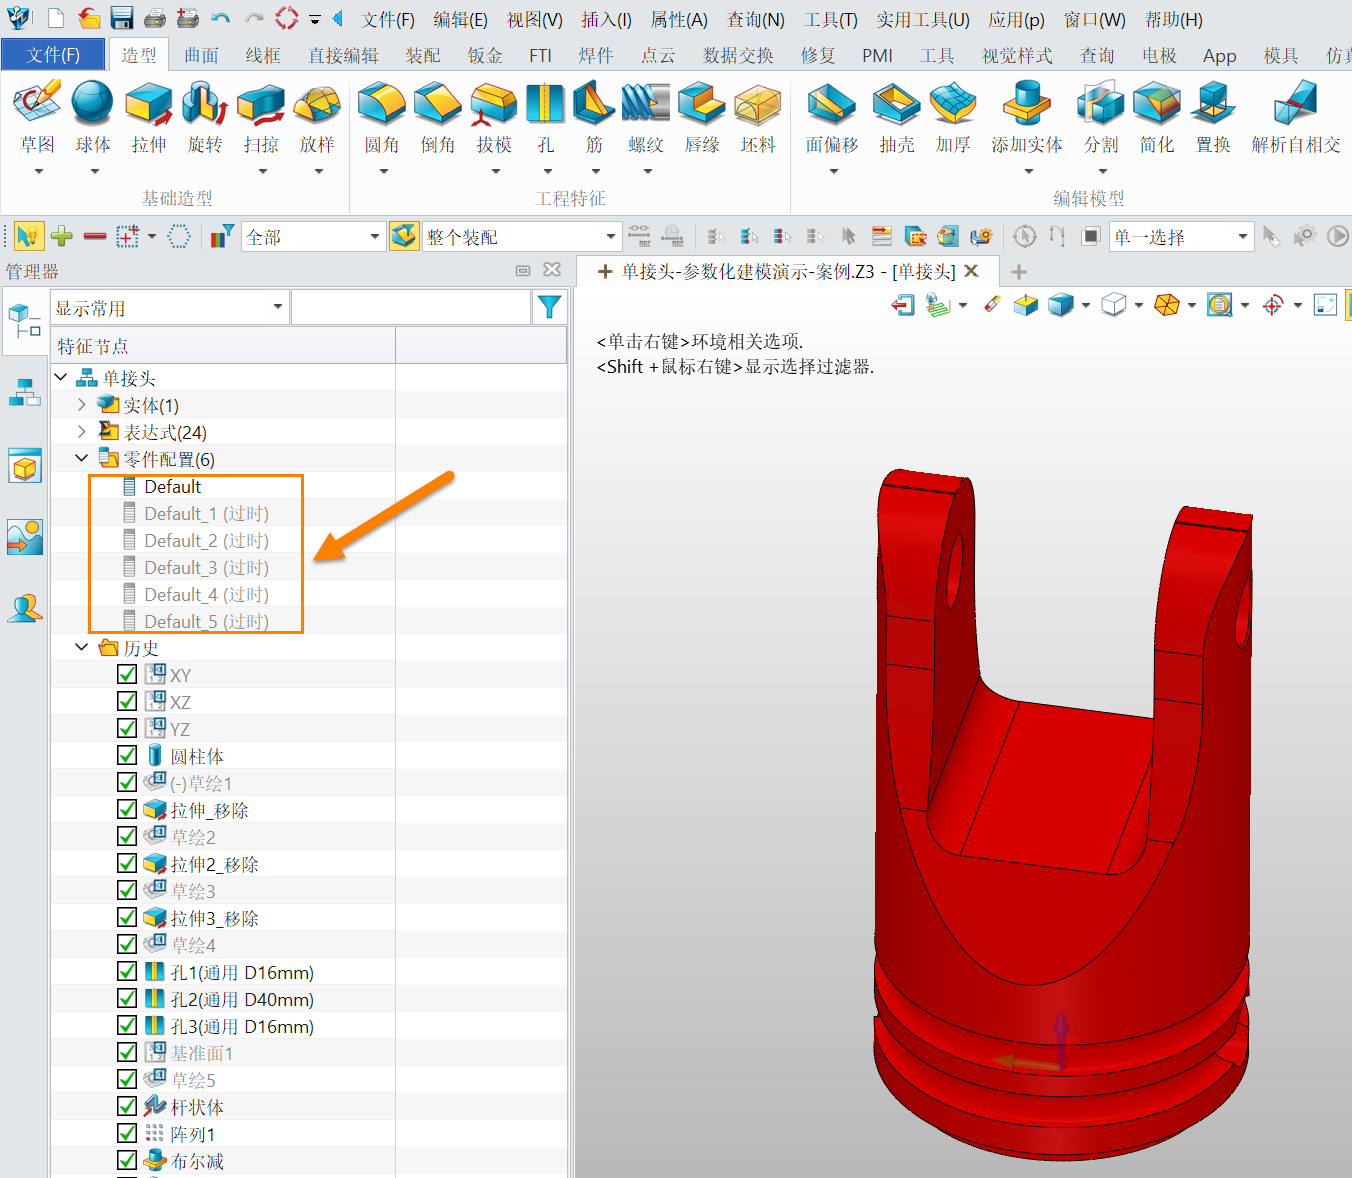The height and width of the screenshot is (1178, 1352).
Task: Open the 显示常用 dropdown
Action: pos(169,307)
